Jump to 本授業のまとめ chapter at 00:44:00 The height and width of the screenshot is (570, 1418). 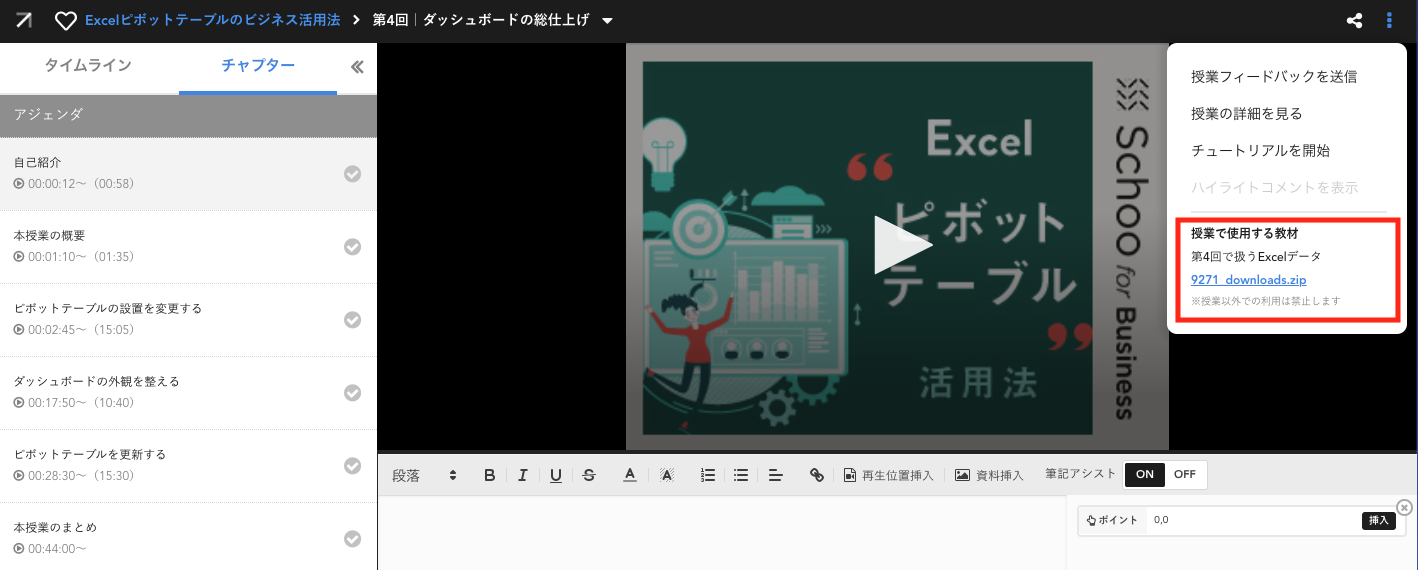point(188,537)
